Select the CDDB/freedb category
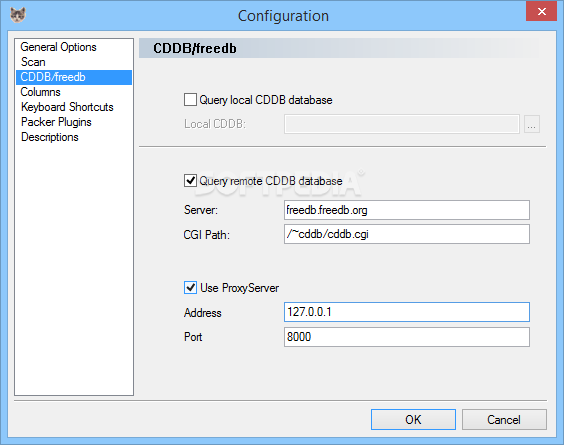This screenshot has height=445, width=564. [x=74, y=77]
